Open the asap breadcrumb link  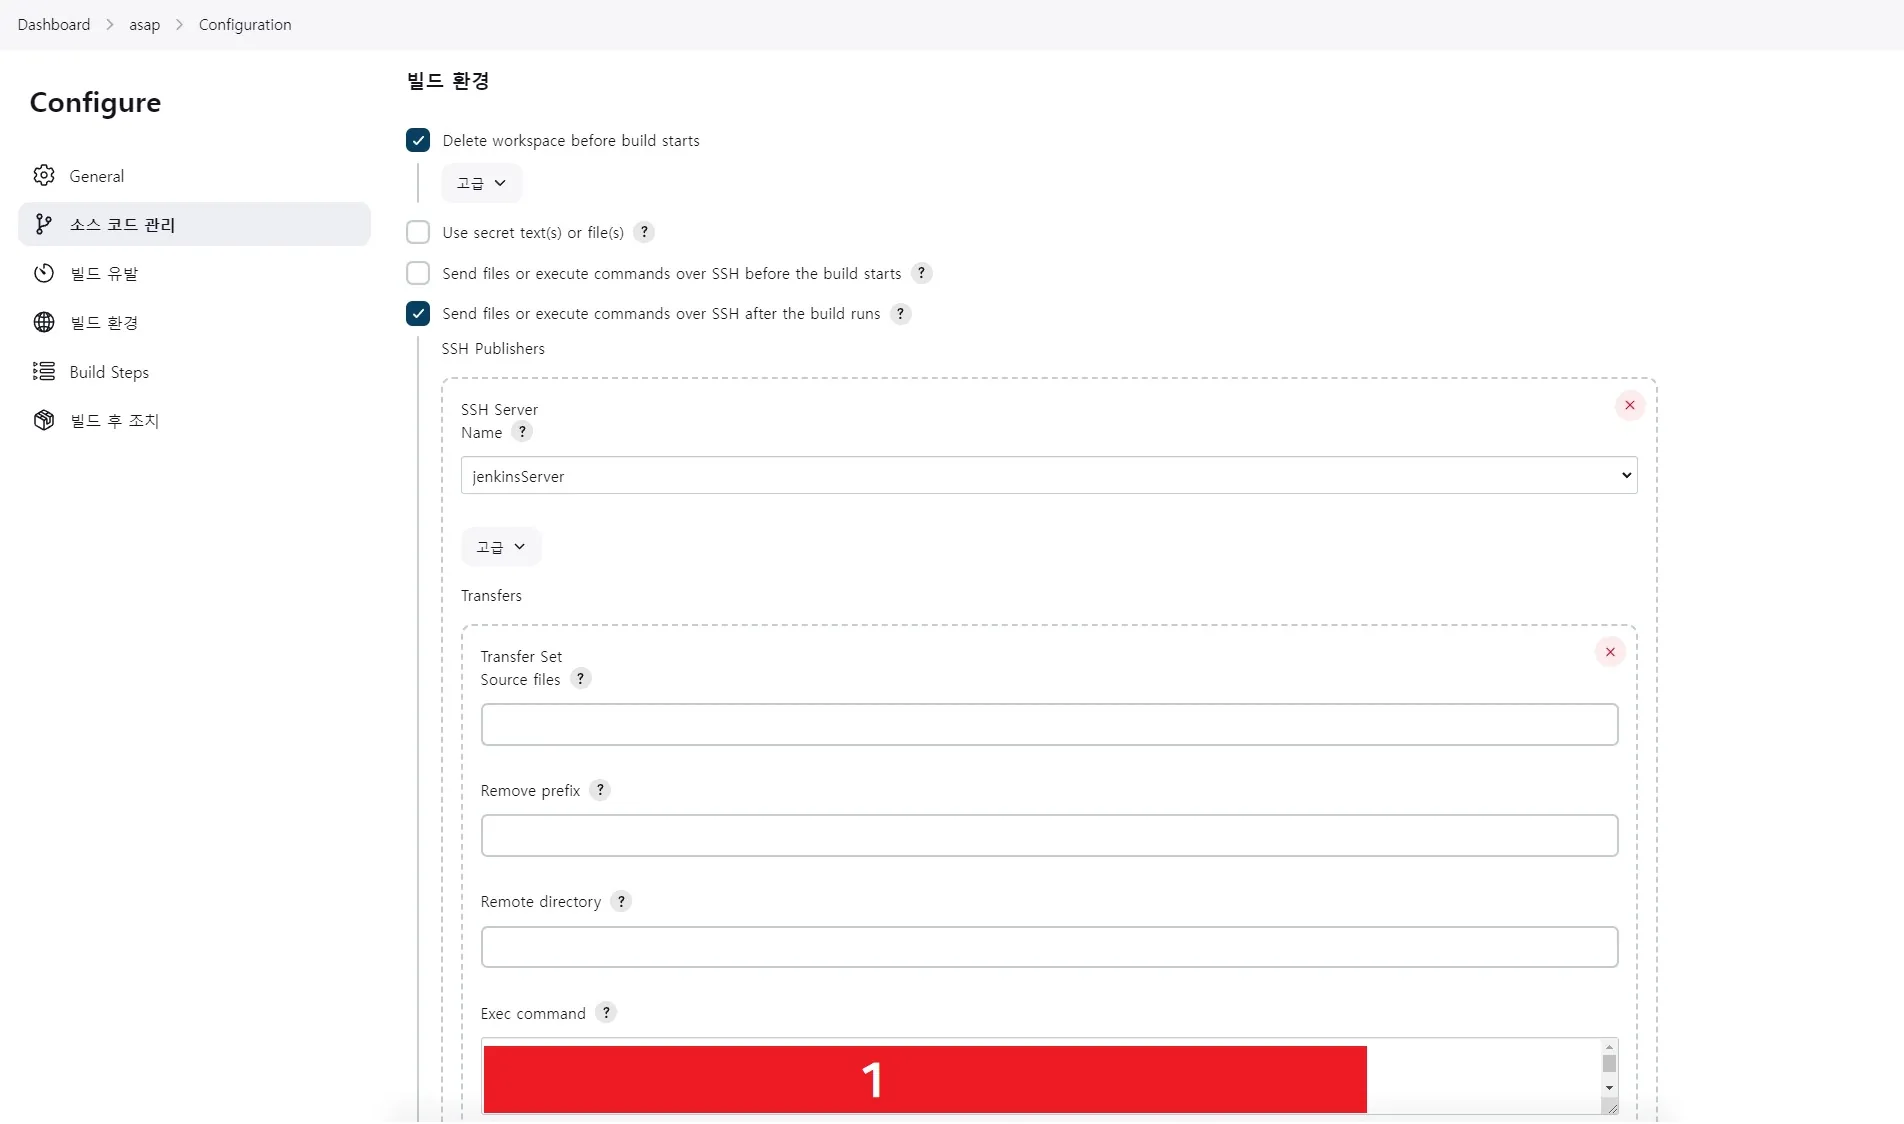click(144, 24)
